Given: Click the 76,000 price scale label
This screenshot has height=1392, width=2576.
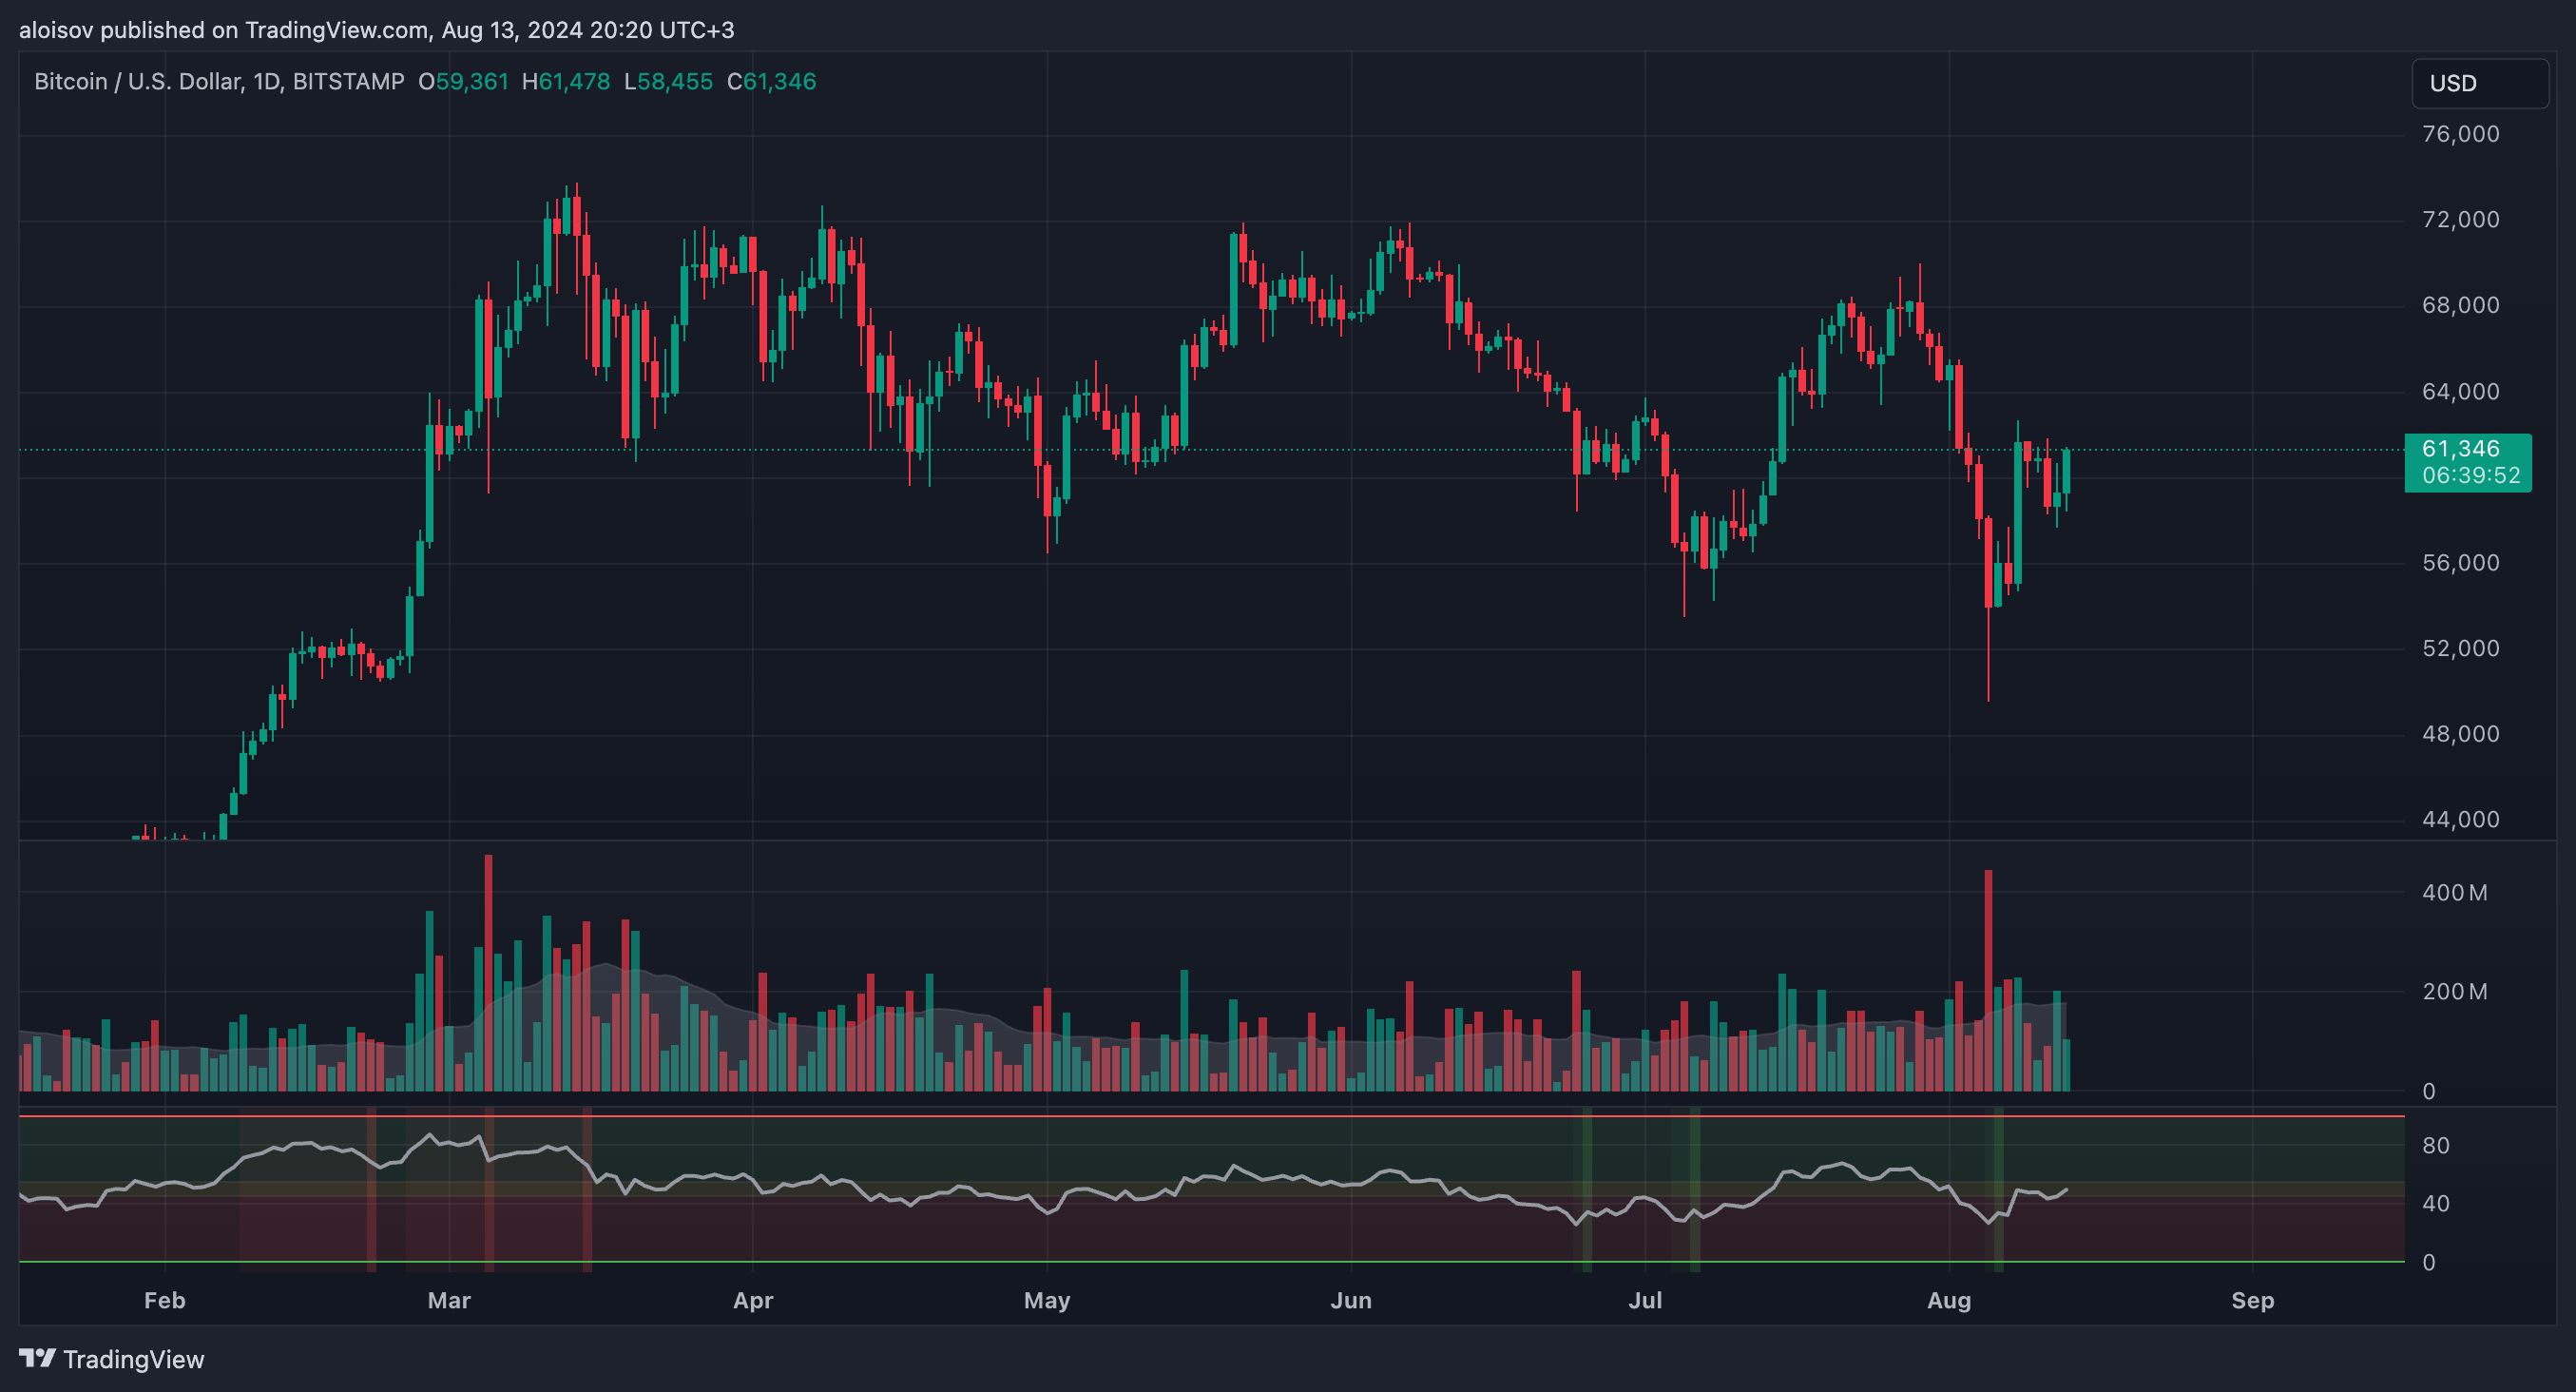Looking at the screenshot, I should coord(2460,134).
